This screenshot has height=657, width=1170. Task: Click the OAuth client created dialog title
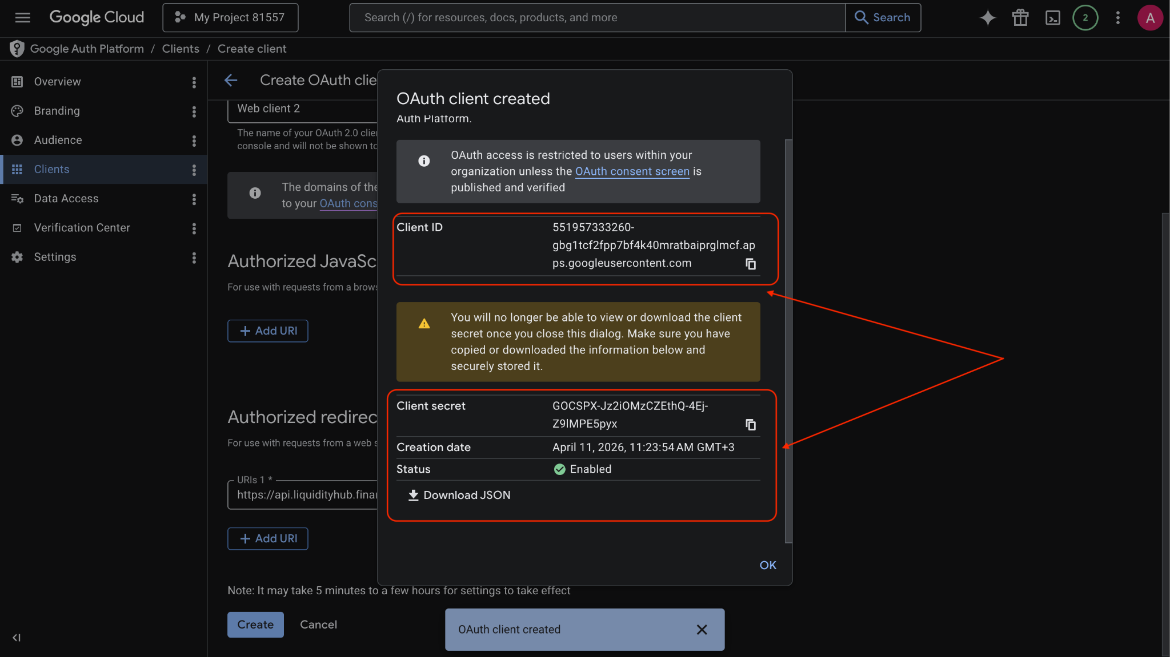(473, 99)
